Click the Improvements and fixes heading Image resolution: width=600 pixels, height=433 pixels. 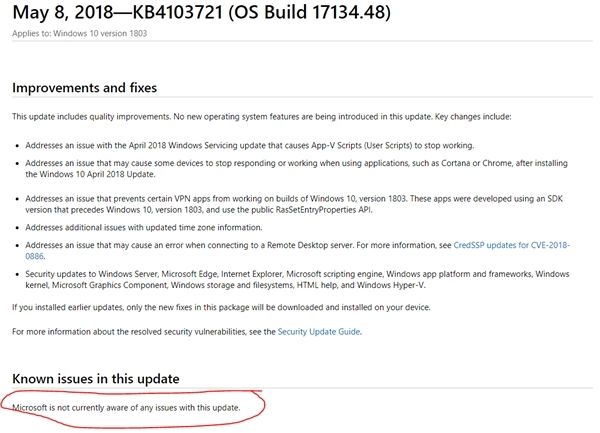tap(85, 88)
